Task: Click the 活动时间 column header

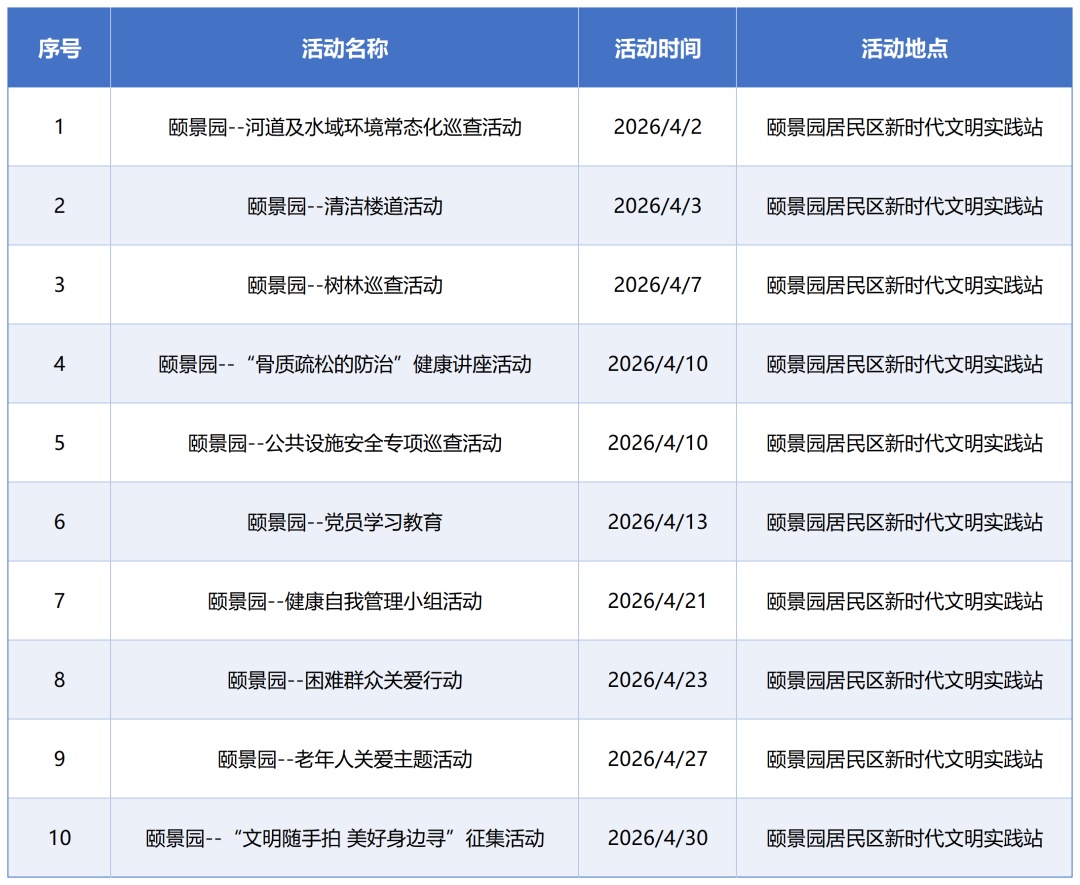Action: [x=657, y=48]
